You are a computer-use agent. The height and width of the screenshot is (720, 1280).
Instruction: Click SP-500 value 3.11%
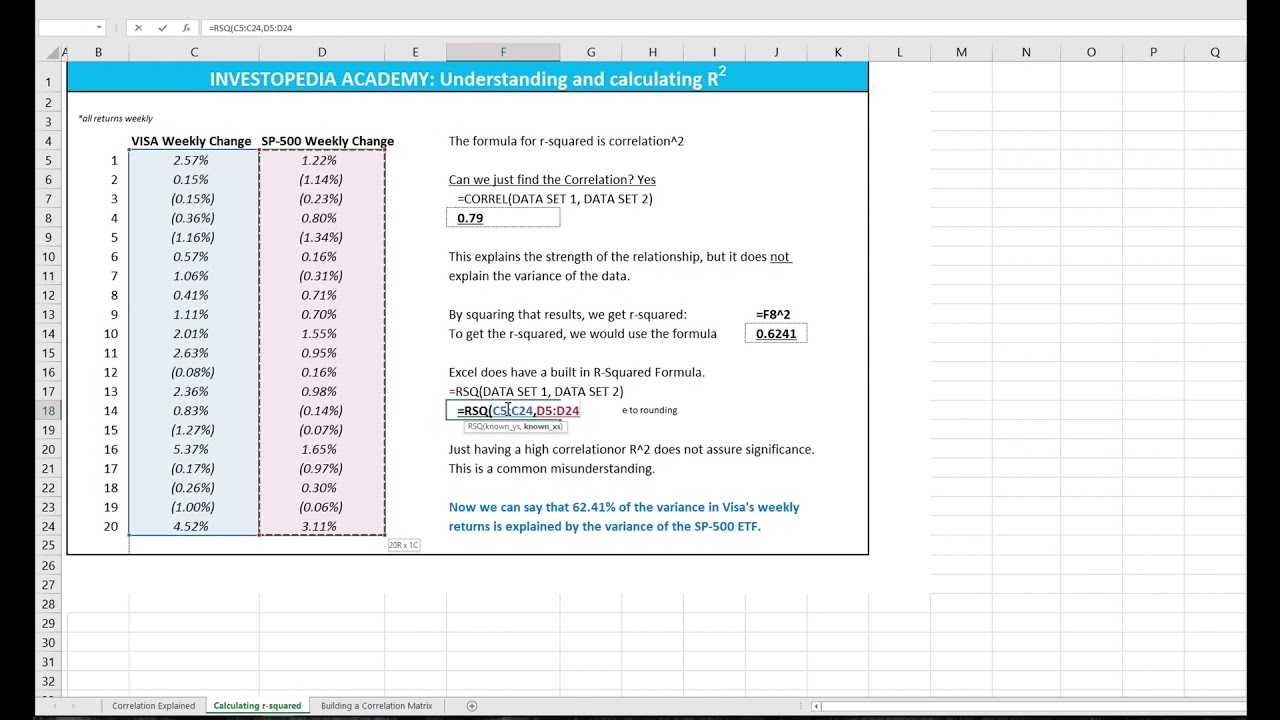pos(319,526)
